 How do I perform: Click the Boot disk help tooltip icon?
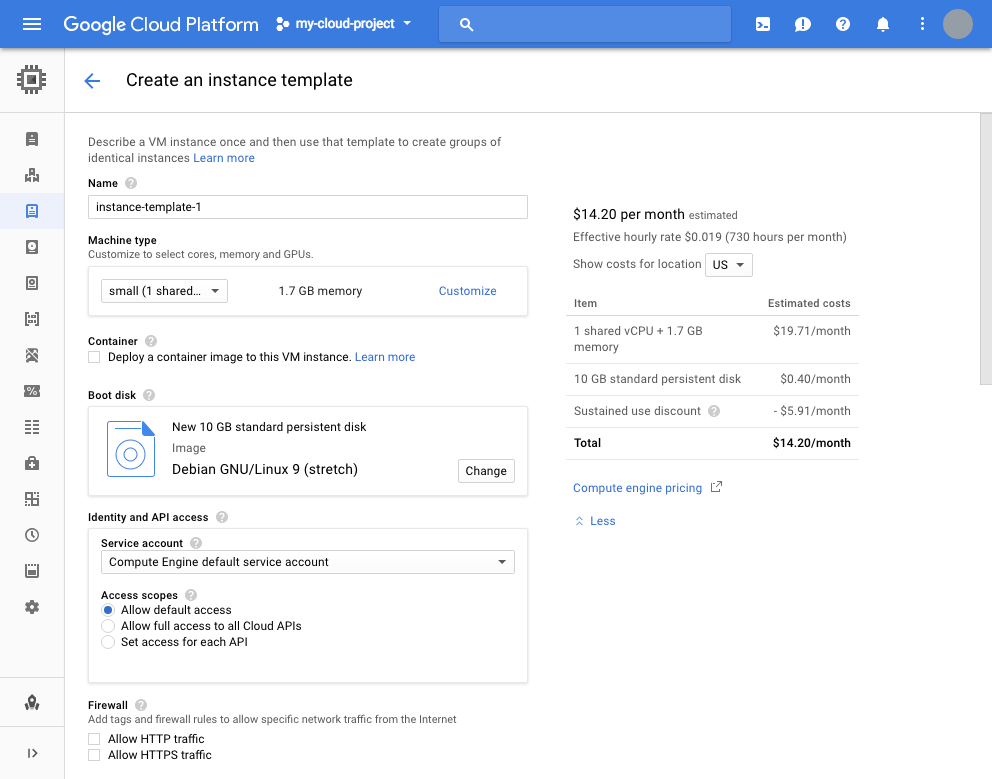click(149, 395)
